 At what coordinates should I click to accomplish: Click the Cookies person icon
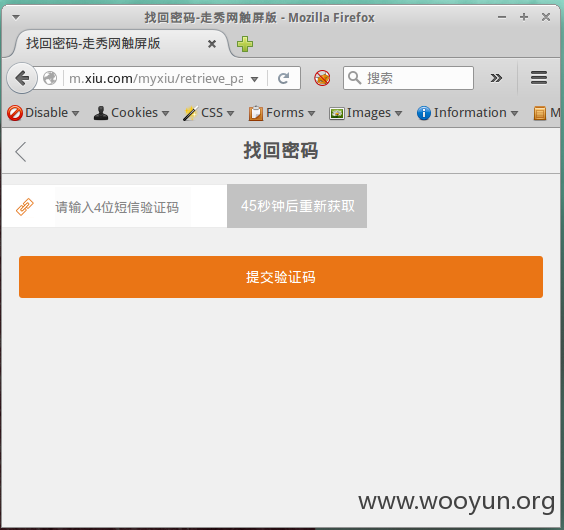101,113
